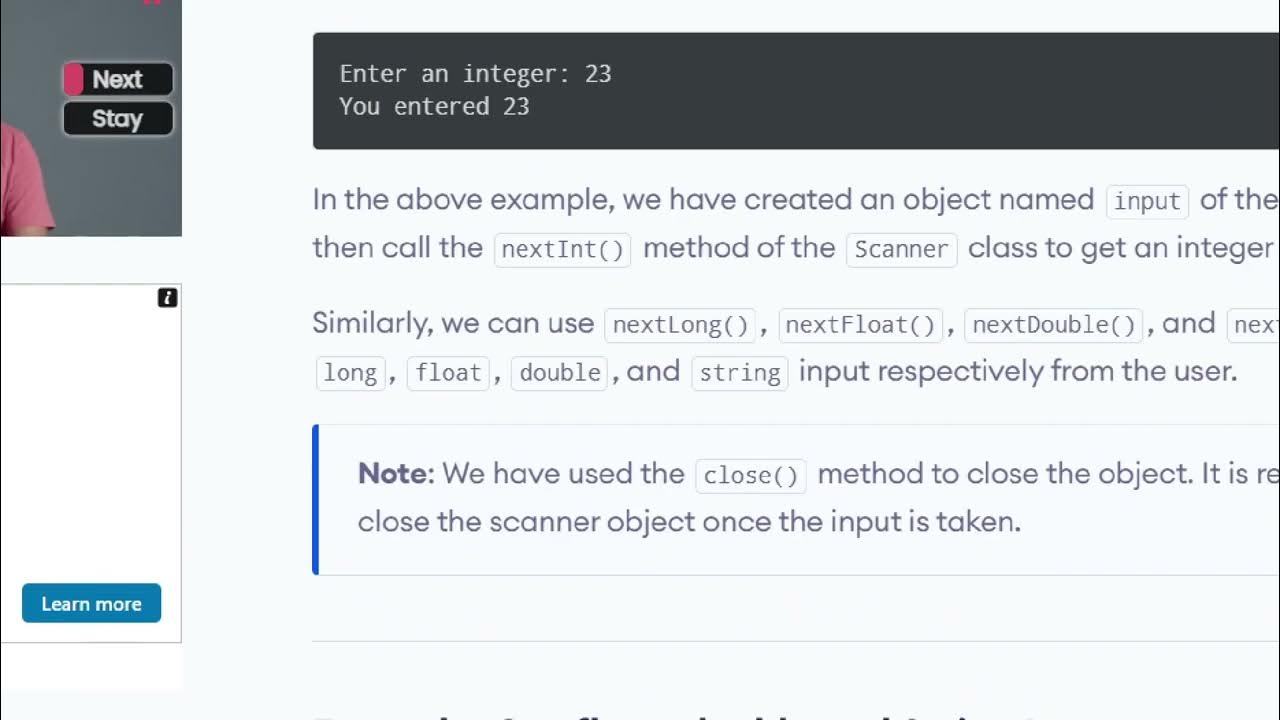Click the Scanner class code label
Viewport: 1280px width, 720px height.
(901, 249)
